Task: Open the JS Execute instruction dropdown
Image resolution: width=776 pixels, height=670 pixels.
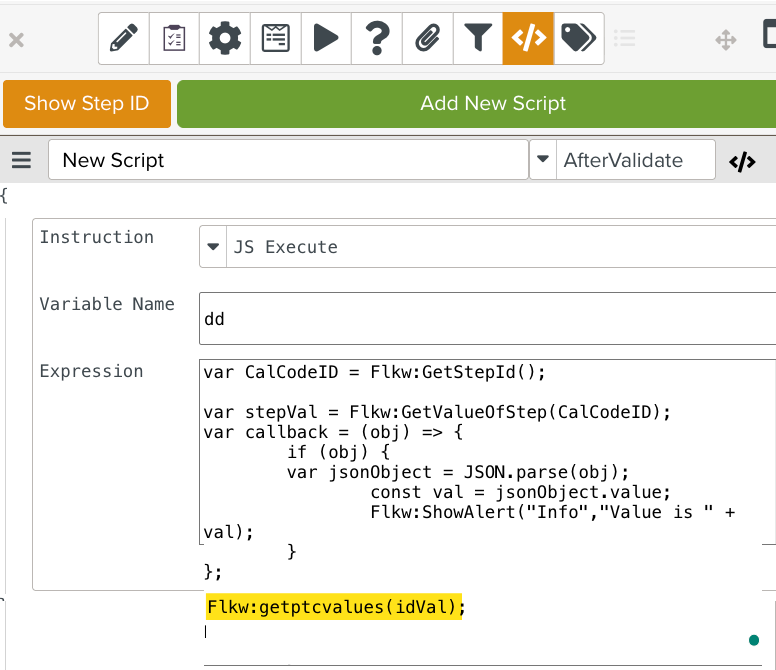Action: 214,247
